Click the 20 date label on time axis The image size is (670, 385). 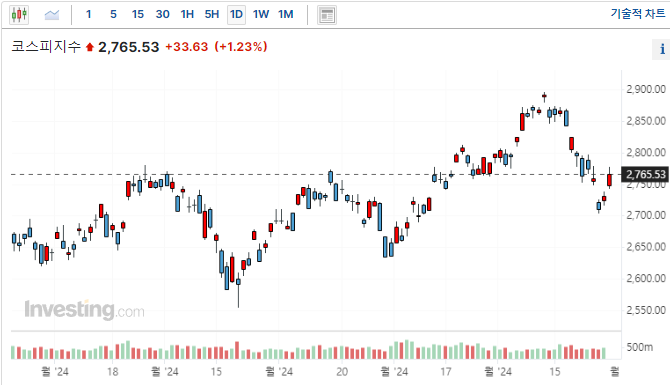pyautogui.click(x=342, y=372)
